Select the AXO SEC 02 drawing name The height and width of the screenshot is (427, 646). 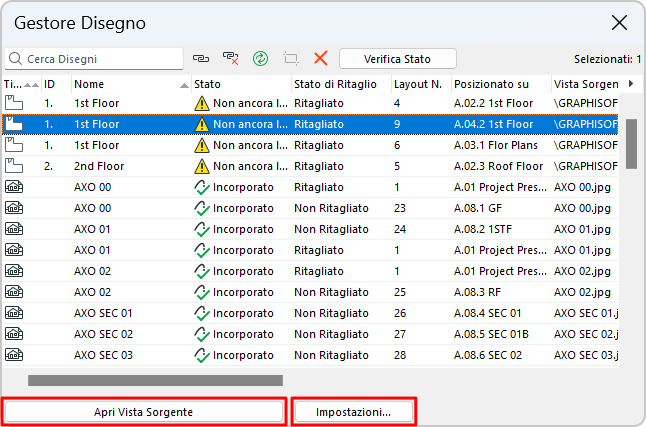pyautogui.click(x=103, y=334)
